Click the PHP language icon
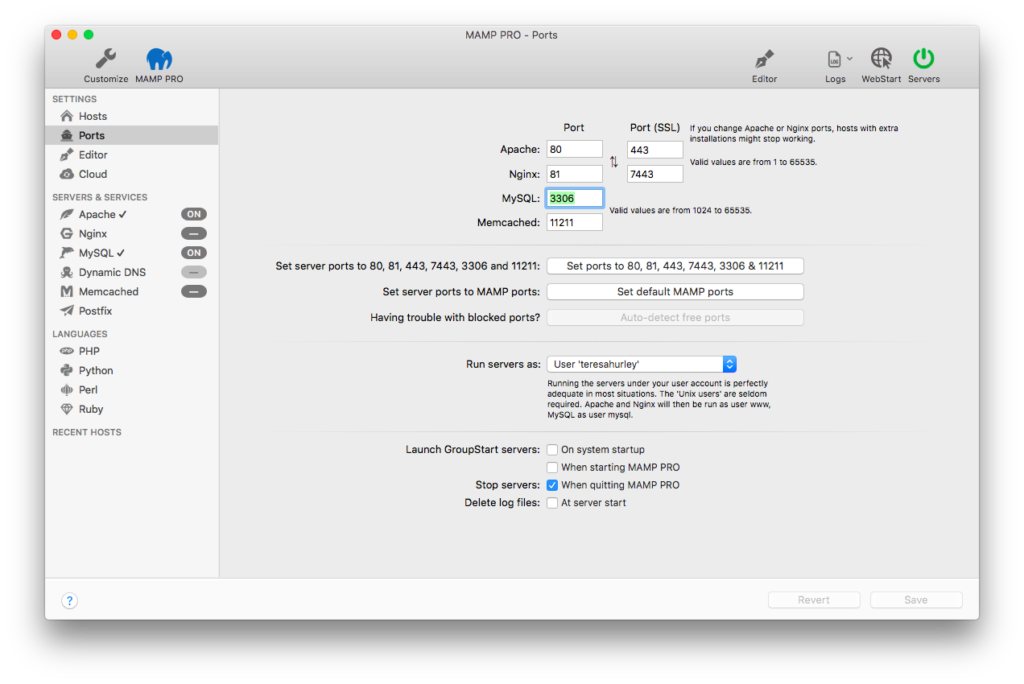The image size is (1024, 684). point(67,351)
